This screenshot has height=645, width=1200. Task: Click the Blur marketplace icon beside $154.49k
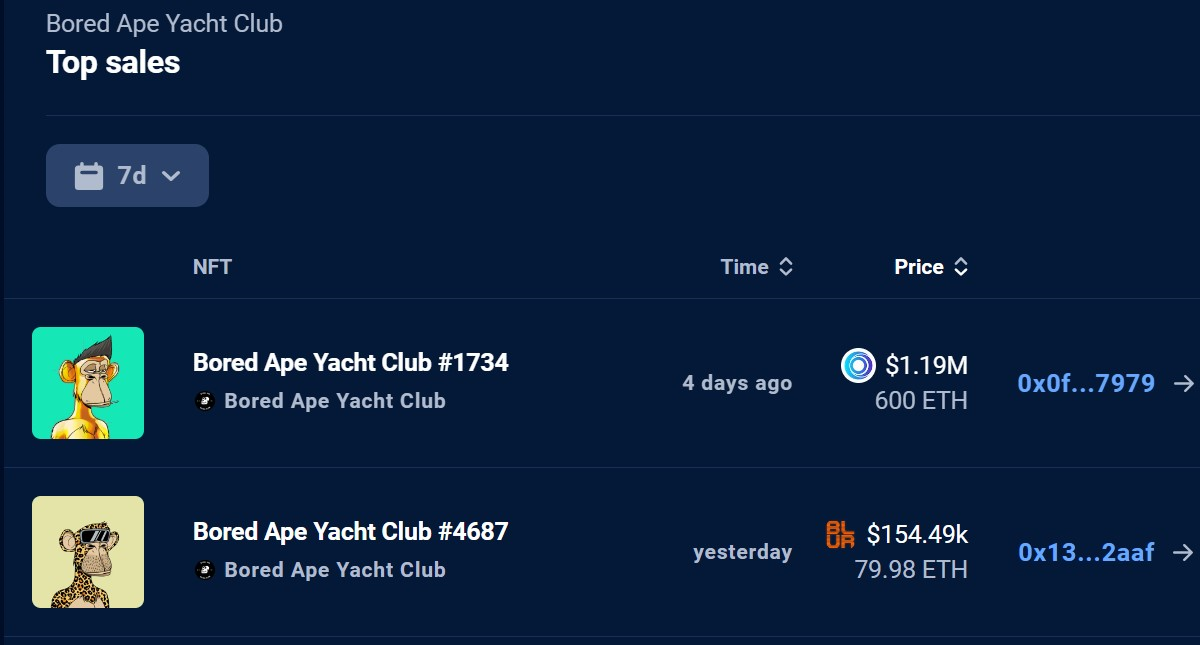841,535
